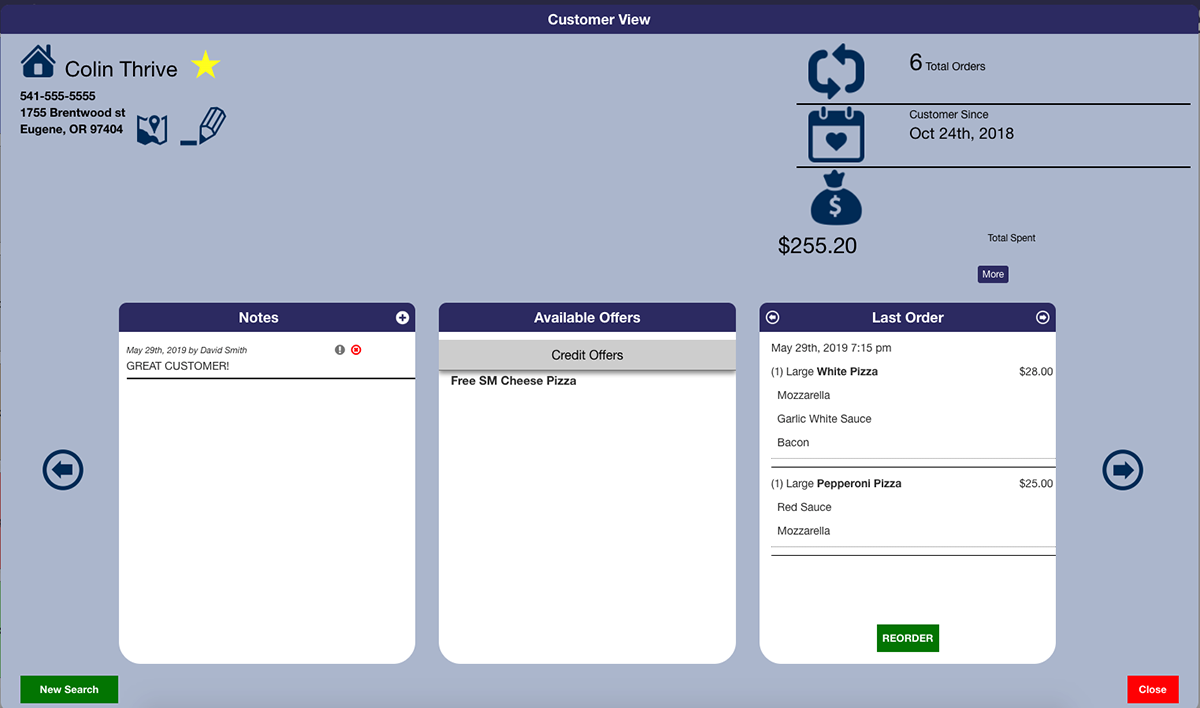Click the pencil edit customer icon
This screenshot has height=708, width=1200.
(x=205, y=127)
